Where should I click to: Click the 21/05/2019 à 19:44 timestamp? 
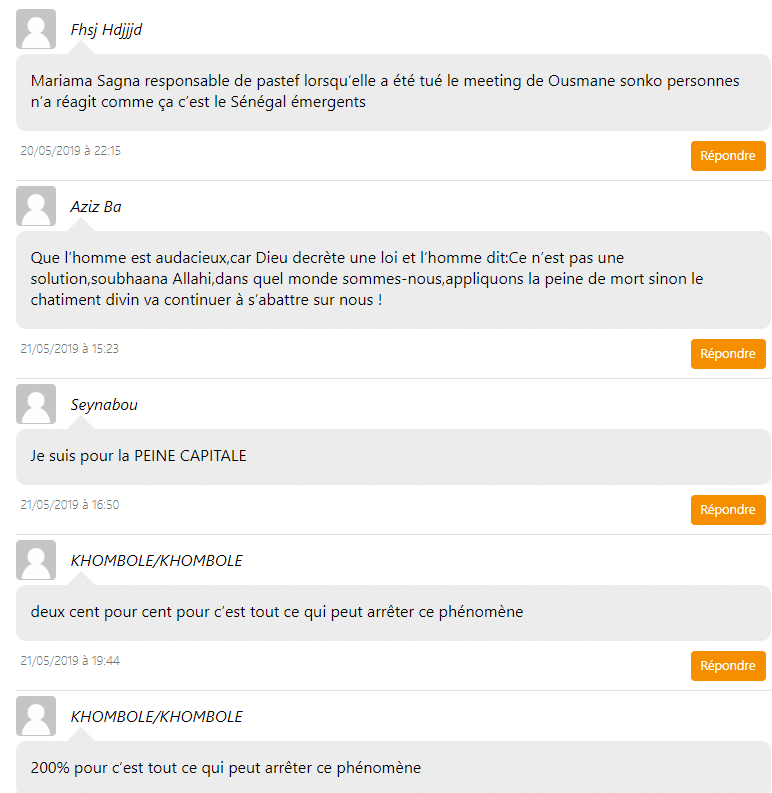tap(70, 661)
